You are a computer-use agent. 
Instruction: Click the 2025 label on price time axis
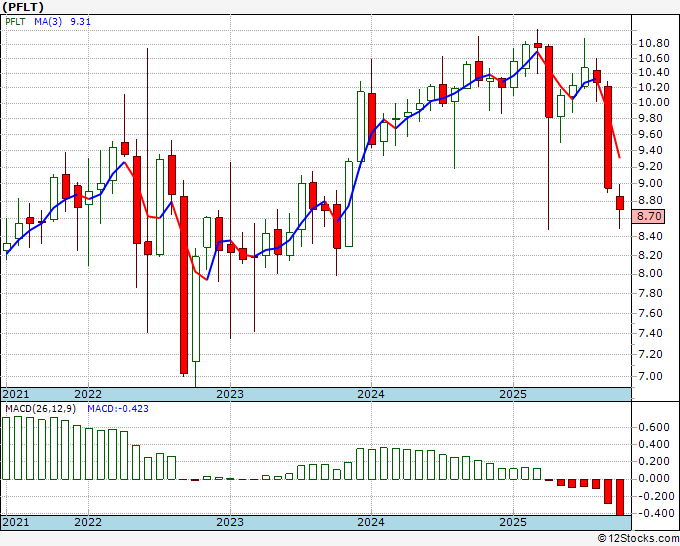click(x=513, y=394)
